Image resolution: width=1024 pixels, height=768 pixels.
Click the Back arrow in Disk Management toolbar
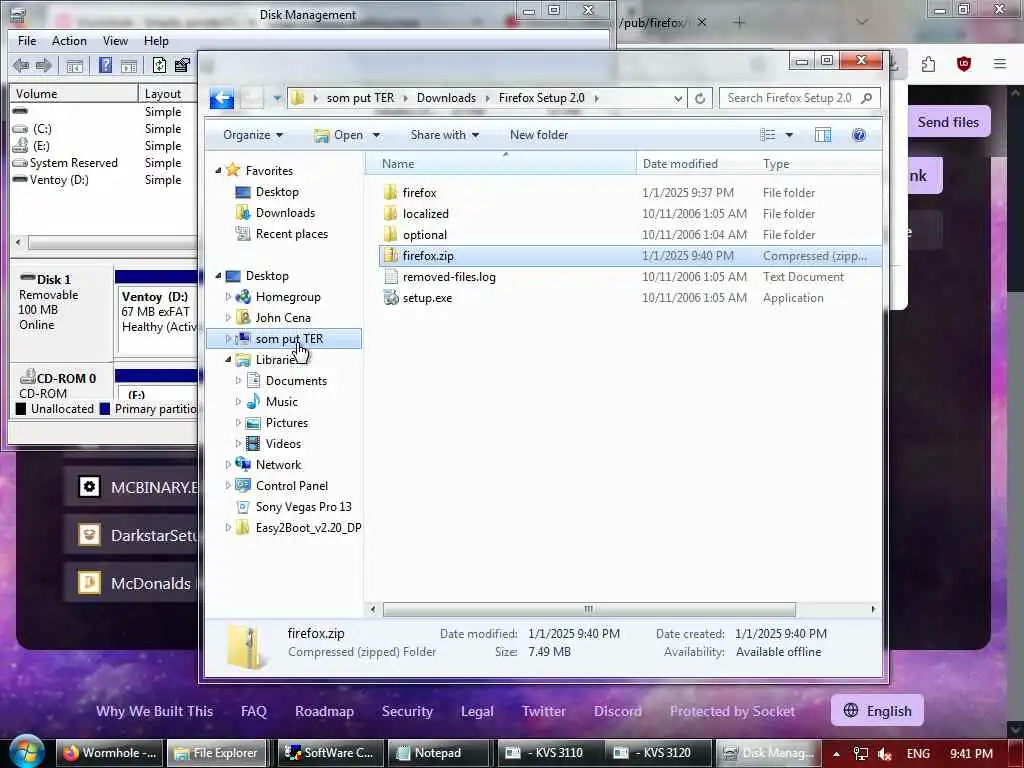click(21, 65)
